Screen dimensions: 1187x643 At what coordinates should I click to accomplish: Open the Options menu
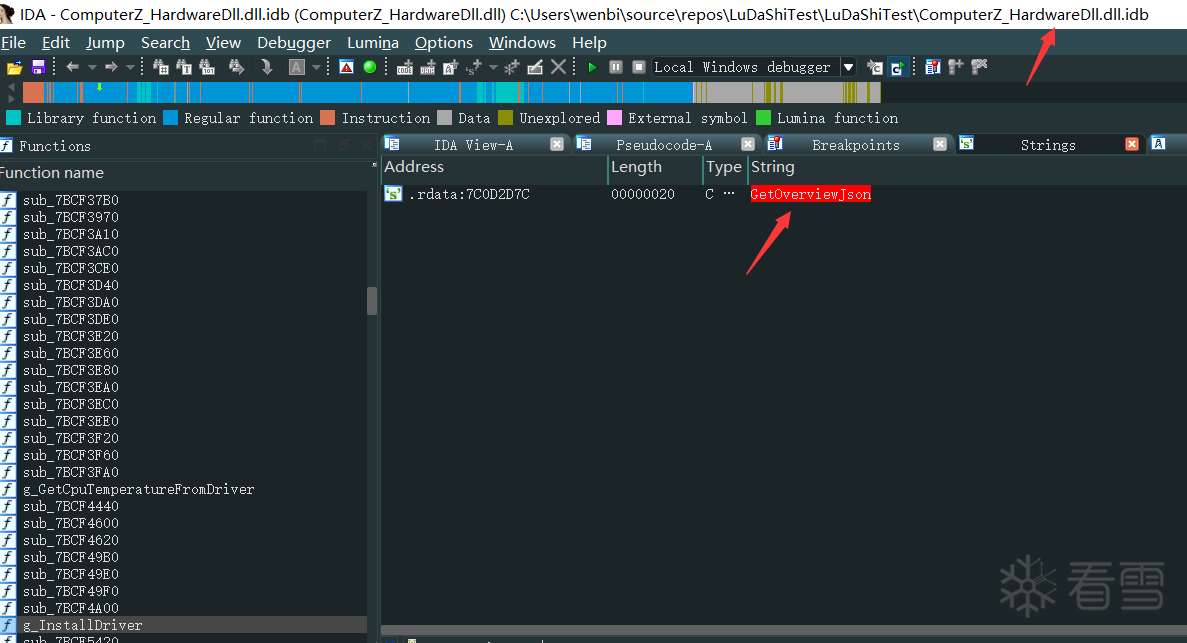tap(444, 42)
